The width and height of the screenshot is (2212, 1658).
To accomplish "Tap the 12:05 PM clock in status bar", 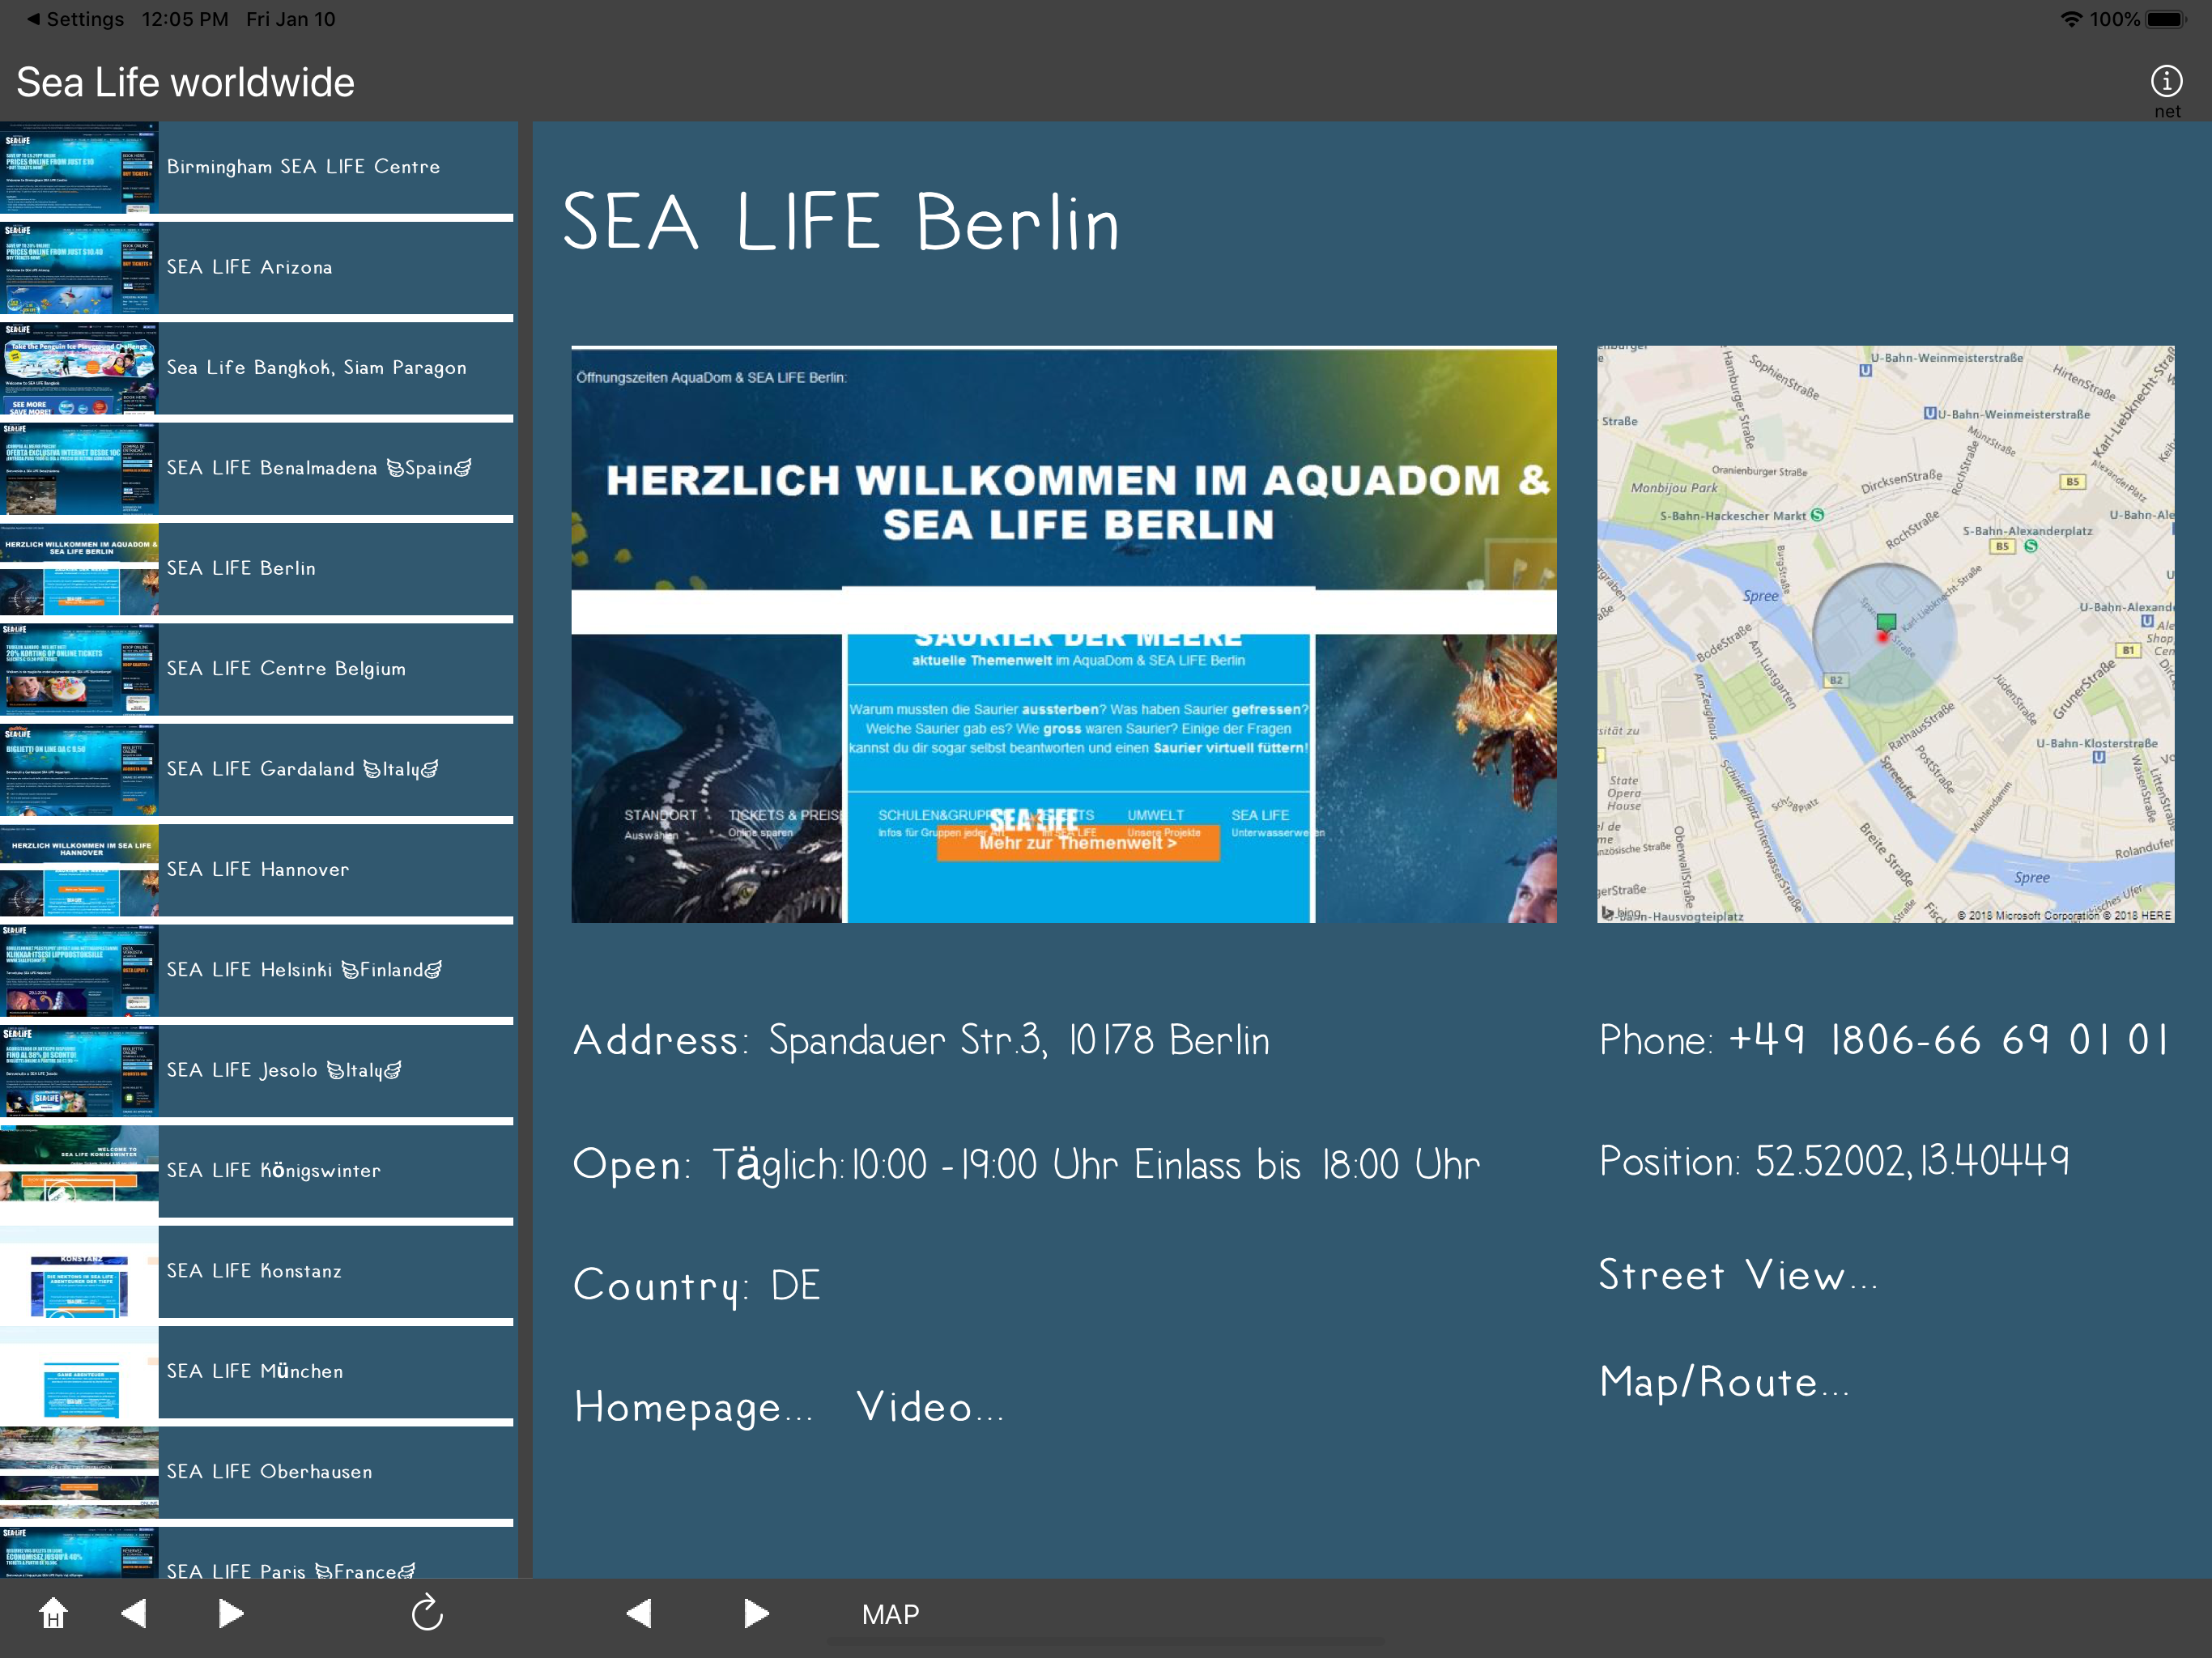I will pos(185,19).
